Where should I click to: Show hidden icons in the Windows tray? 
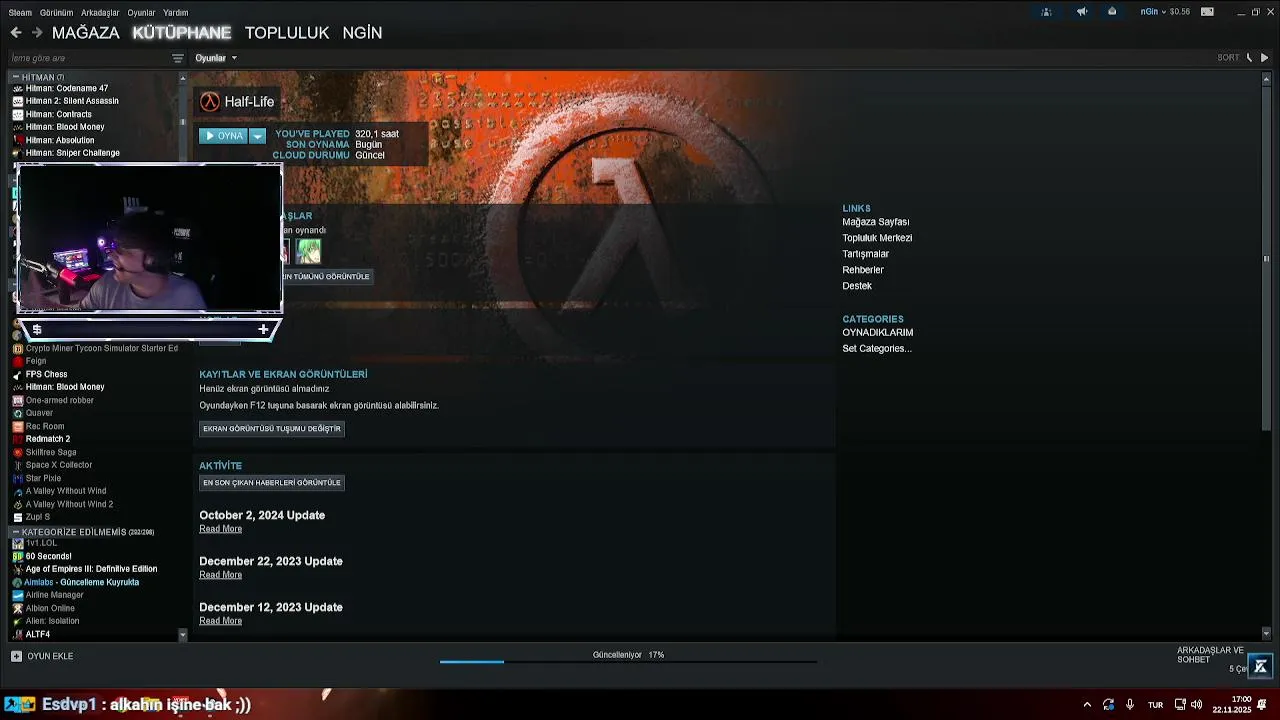tap(1087, 704)
